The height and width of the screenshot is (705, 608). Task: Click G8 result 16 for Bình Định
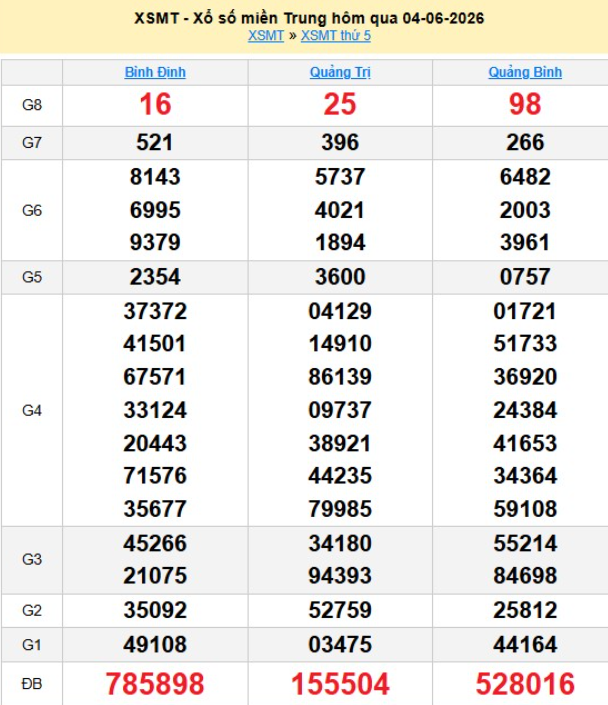[155, 104]
